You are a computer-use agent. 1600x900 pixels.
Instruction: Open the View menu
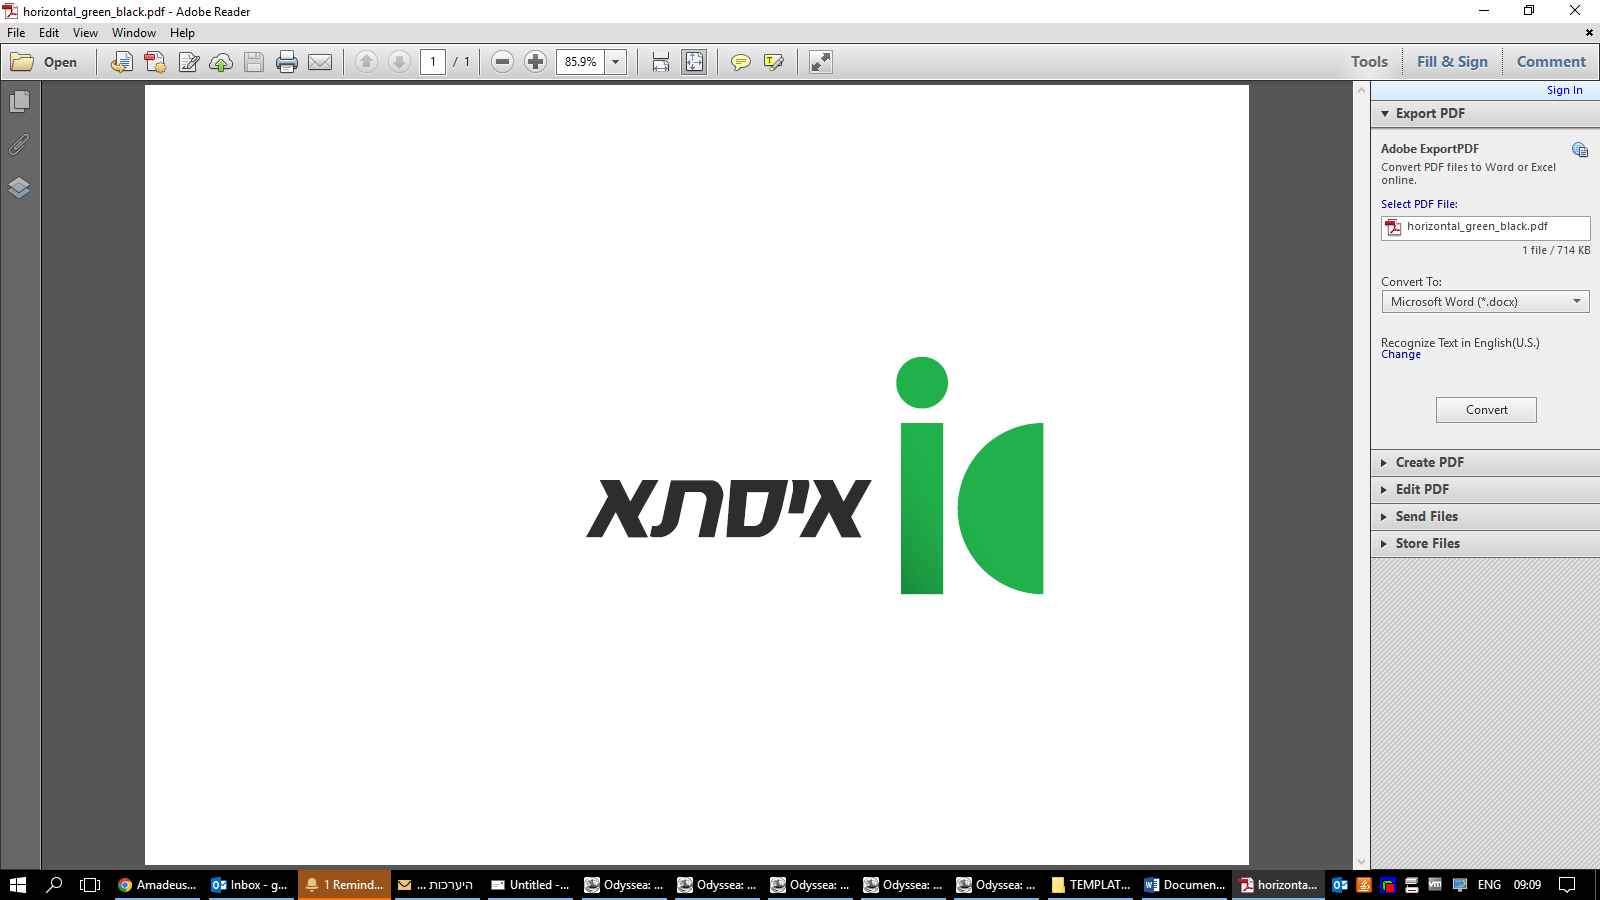tap(85, 33)
